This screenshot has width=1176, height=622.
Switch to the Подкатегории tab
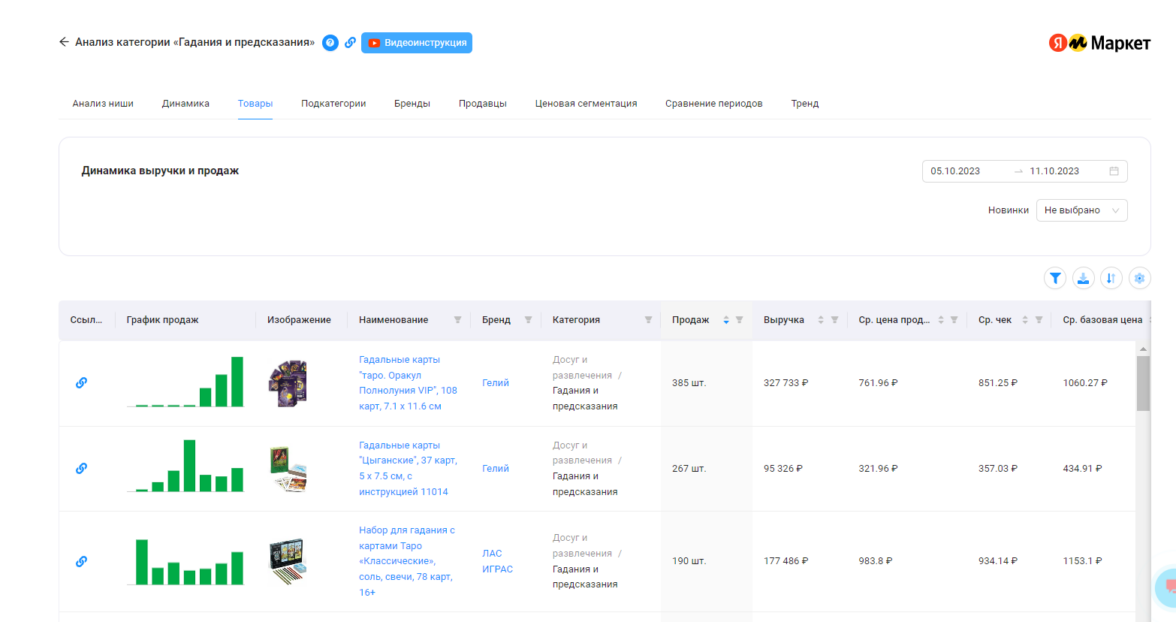[333, 103]
